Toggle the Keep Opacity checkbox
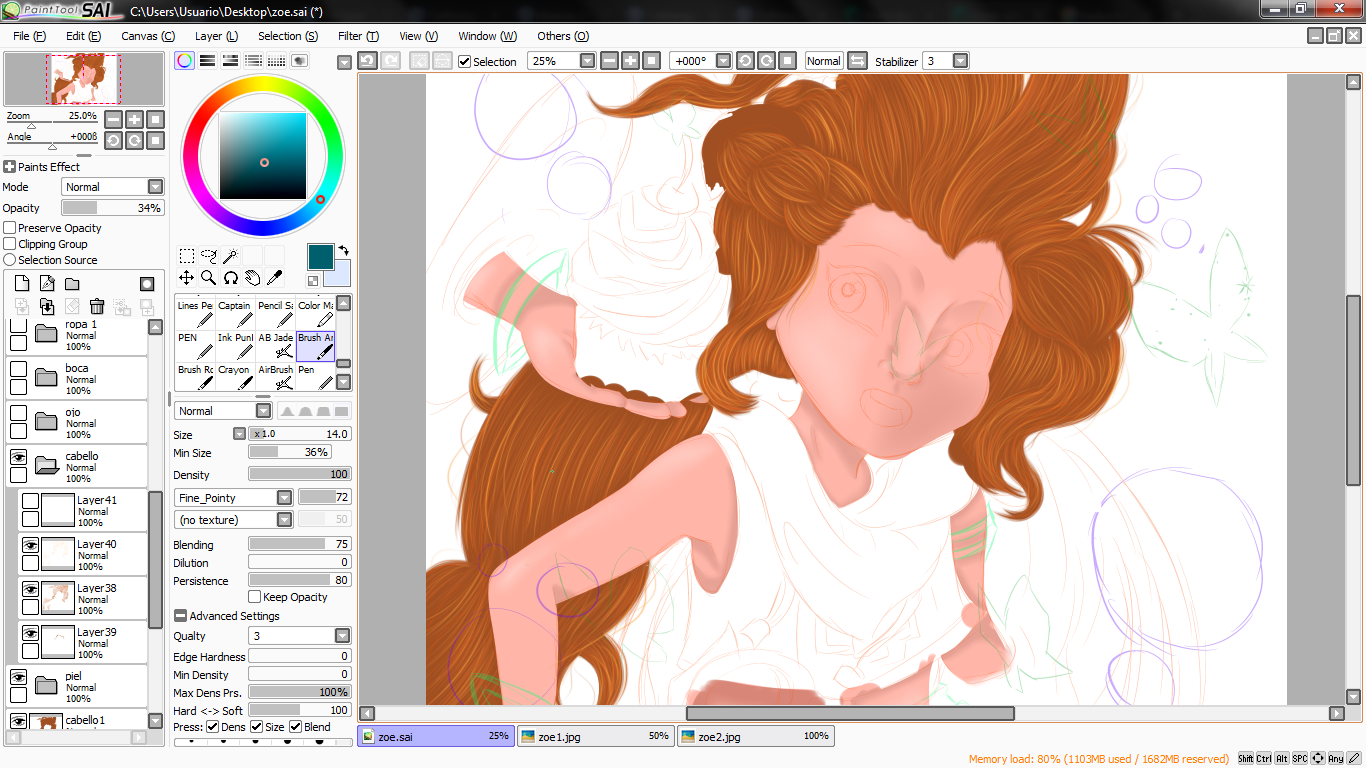 [254, 597]
